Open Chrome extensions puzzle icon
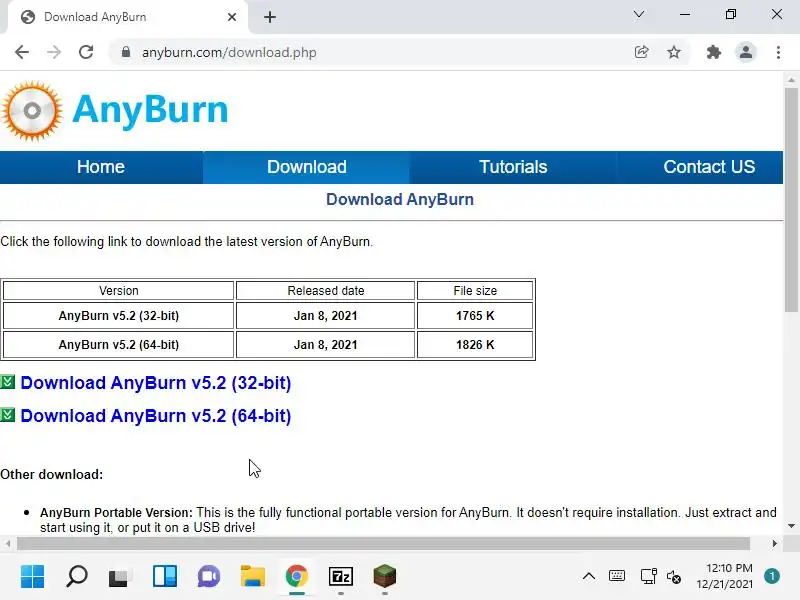Screen dimensions: 800x600 (x=713, y=52)
